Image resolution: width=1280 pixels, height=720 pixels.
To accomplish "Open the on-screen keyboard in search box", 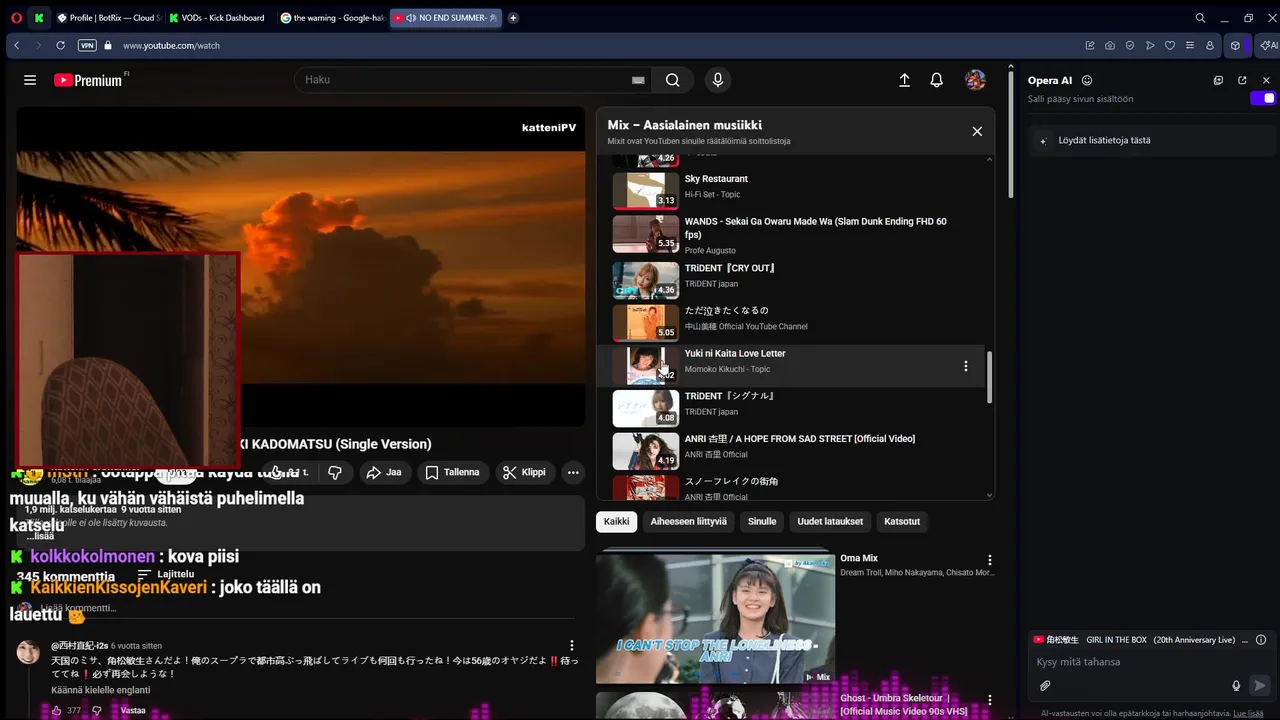I will (x=638, y=80).
